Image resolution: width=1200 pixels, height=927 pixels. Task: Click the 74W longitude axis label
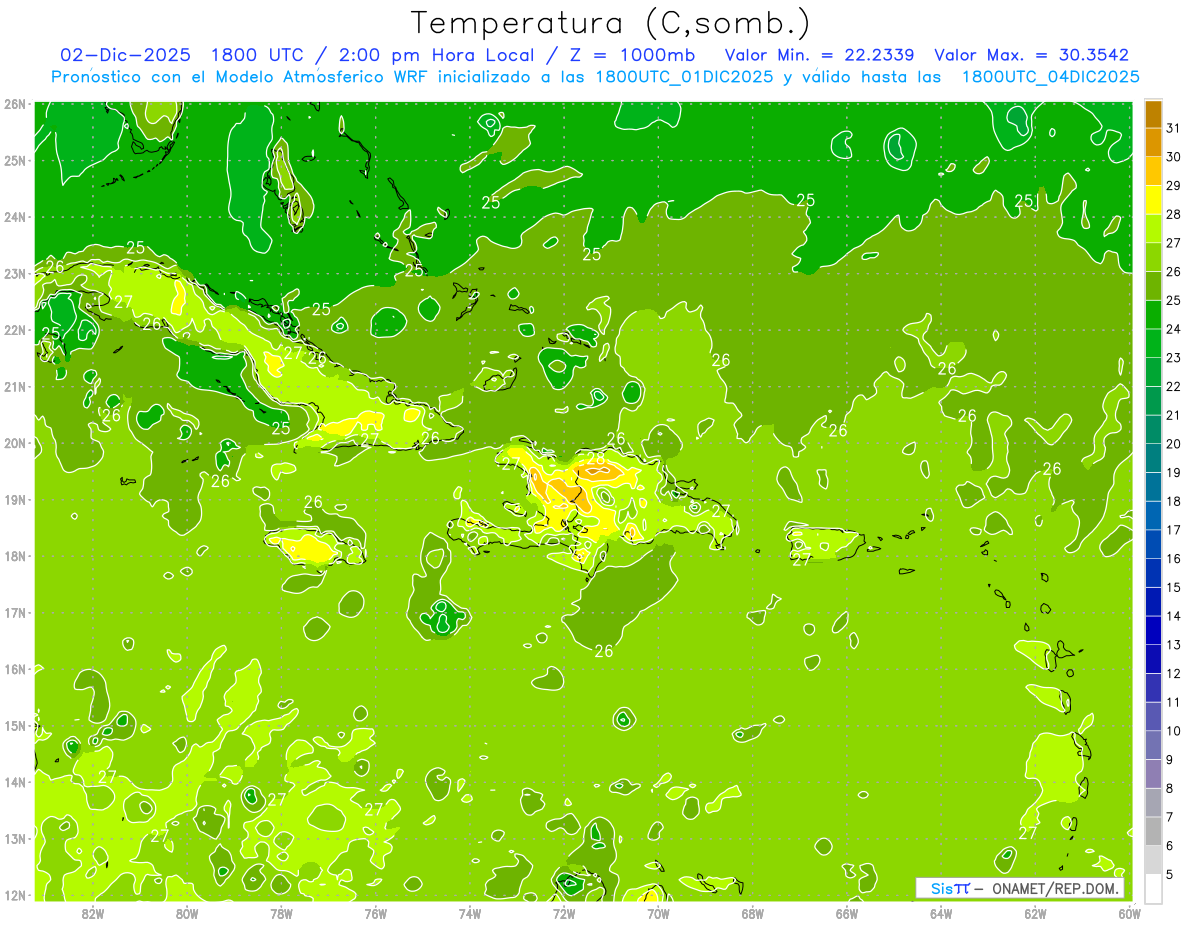coord(470,913)
